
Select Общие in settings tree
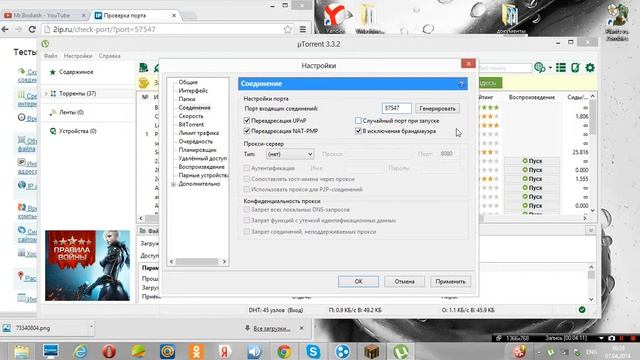(188, 82)
